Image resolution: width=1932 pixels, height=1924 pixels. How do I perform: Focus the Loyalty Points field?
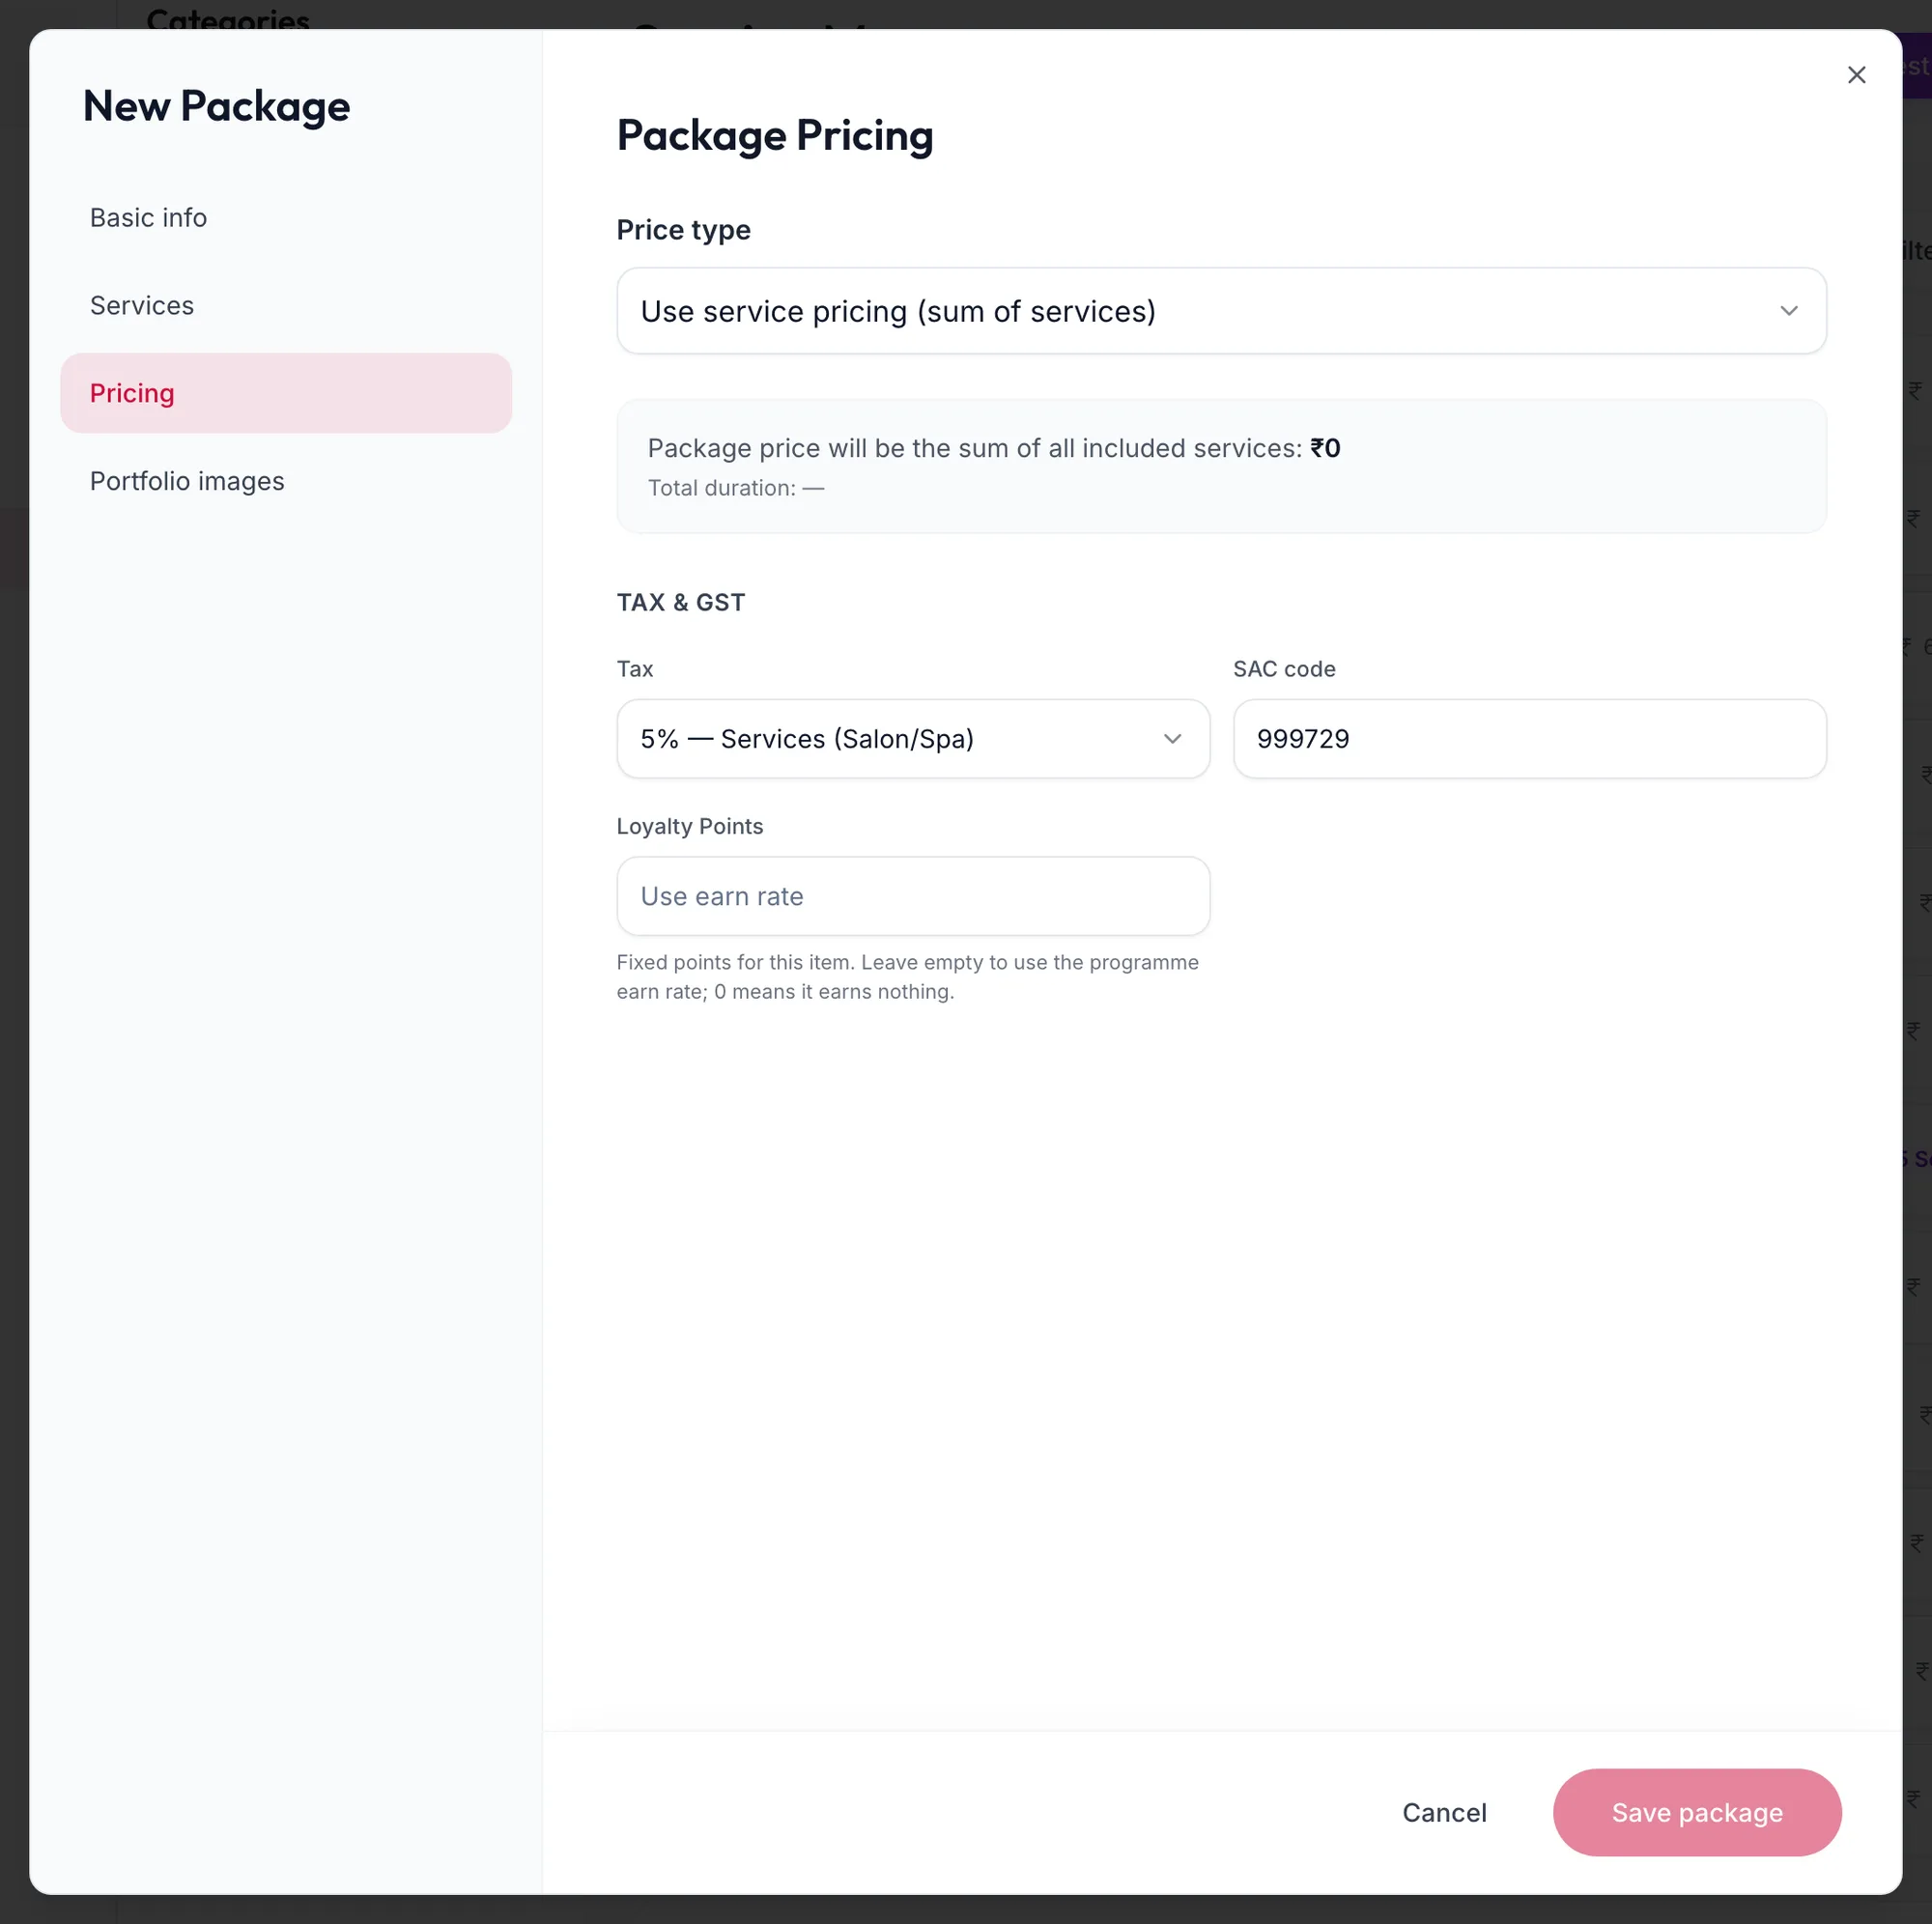click(913, 896)
